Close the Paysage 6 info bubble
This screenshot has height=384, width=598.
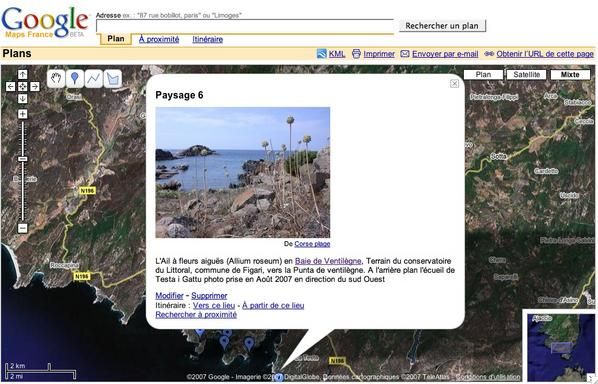454,84
